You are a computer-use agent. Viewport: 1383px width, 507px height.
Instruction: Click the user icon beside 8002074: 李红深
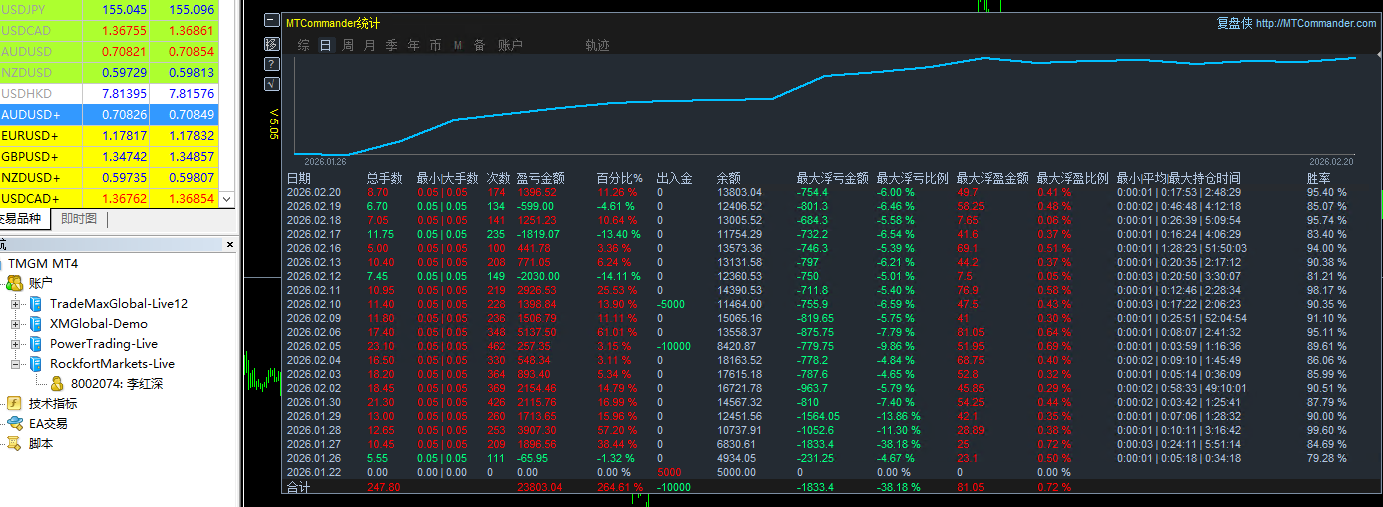tap(58, 384)
